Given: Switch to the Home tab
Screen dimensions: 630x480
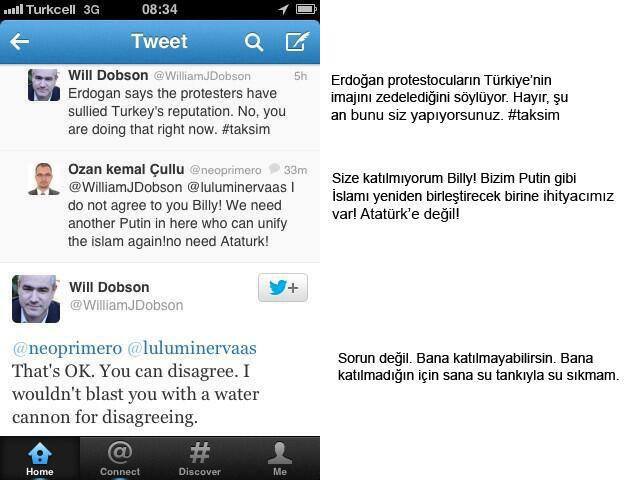Looking at the screenshot, I should [x=40, y=459].
